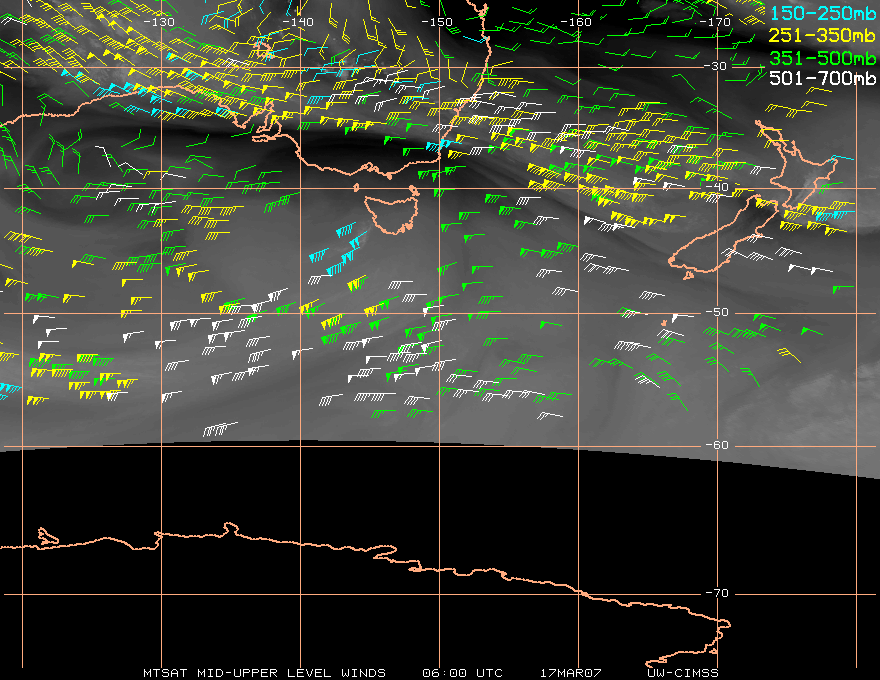Click the yellow 251-350mb legend label
This screenshot has height=680, width=880.
[x=822, y=35]
